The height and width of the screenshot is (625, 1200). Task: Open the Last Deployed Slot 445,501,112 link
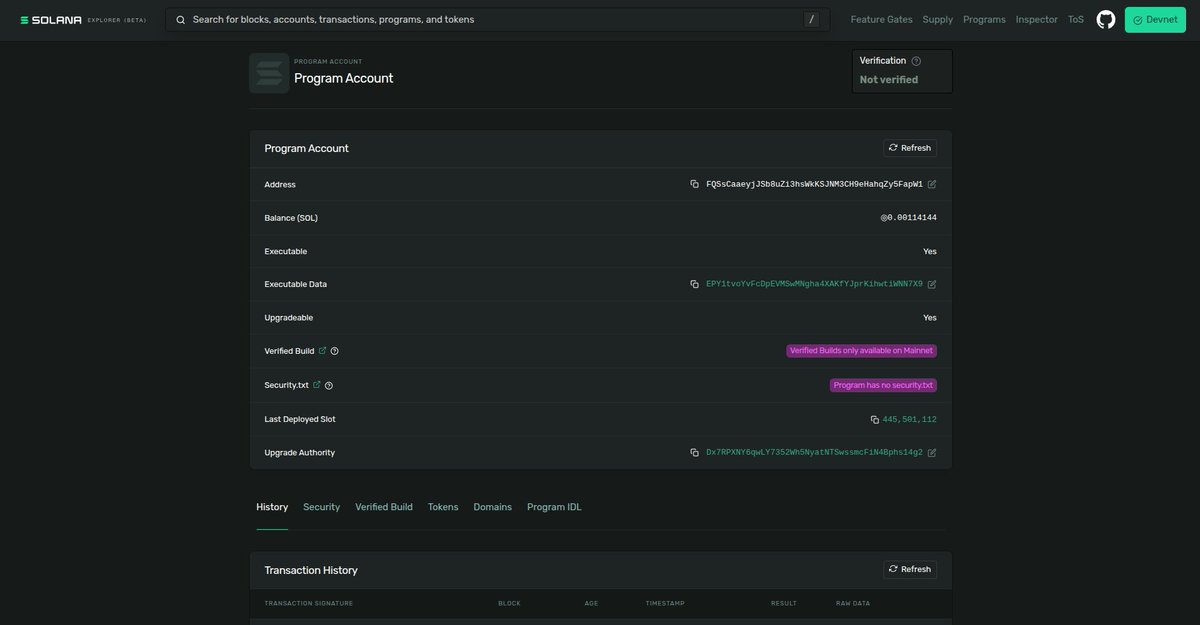[x=910, y=420]
